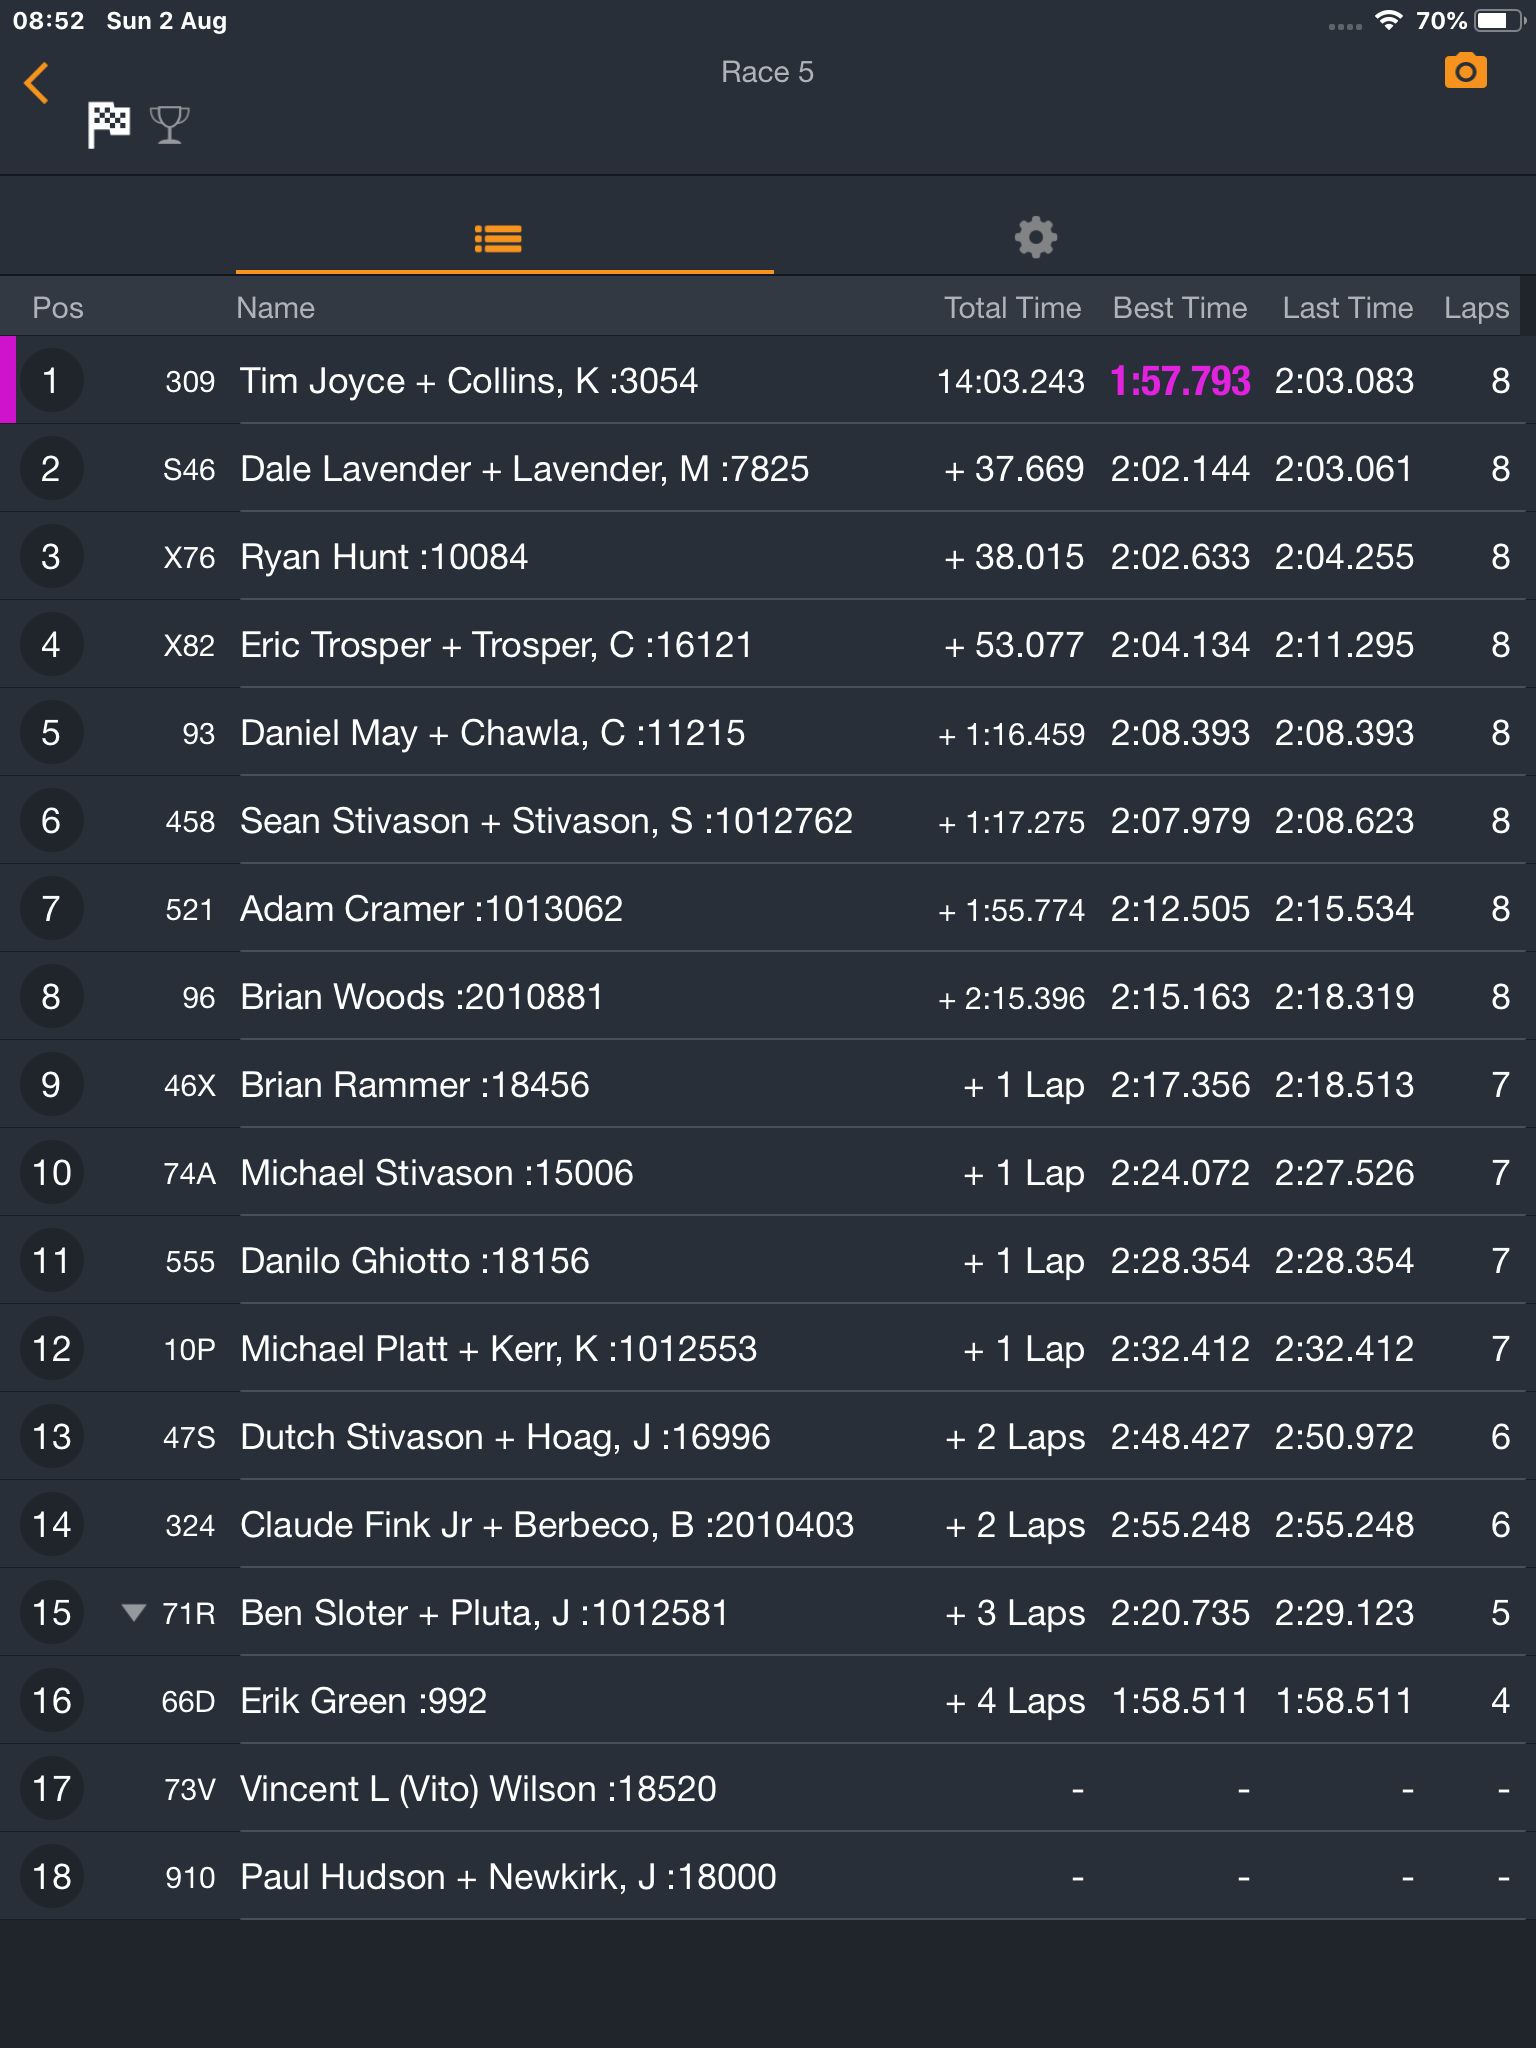Open Ryan Hunt X76 entry
The image size is (1536, 2048).
pyautogui.click(x=768, y=556)
